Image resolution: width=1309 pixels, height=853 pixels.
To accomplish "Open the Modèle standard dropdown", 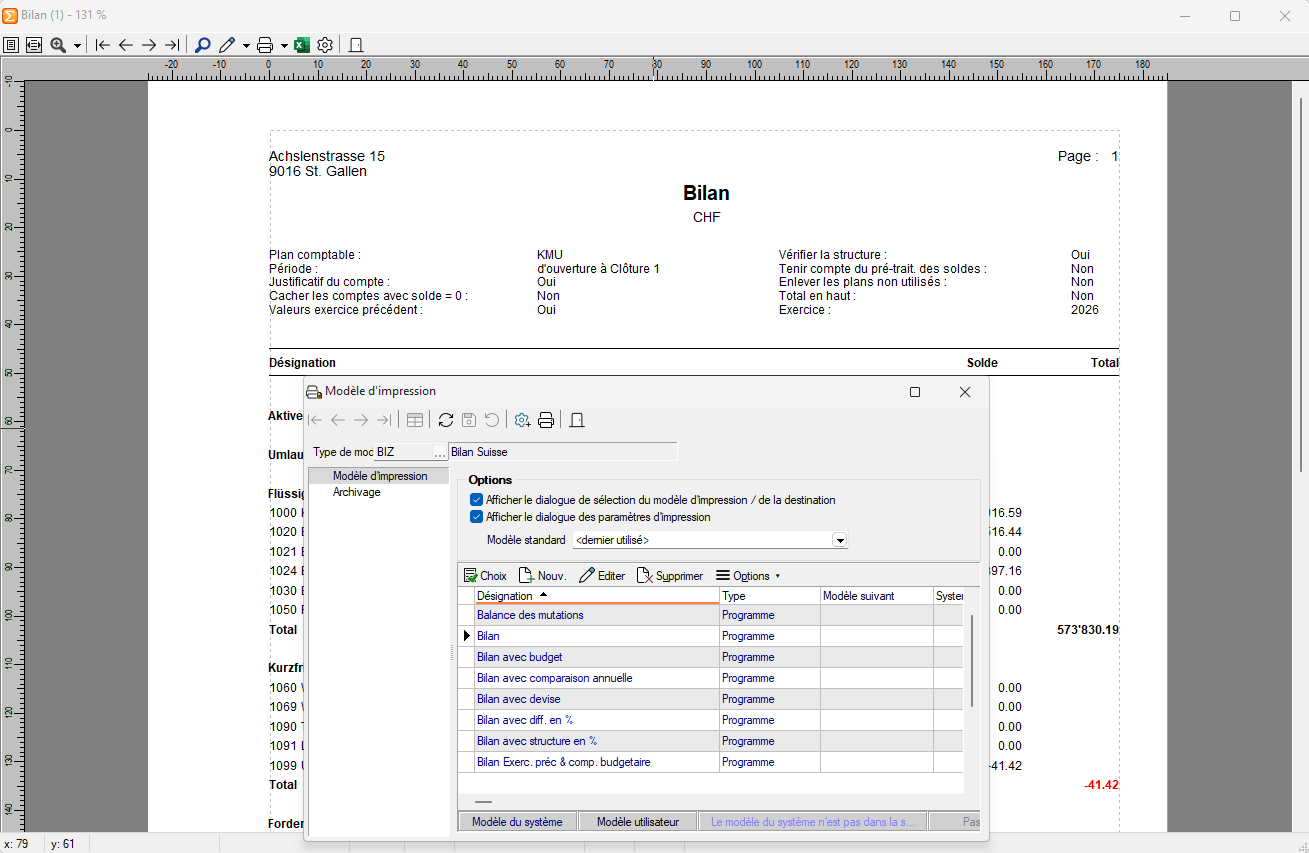I will [x=840, y=540].
